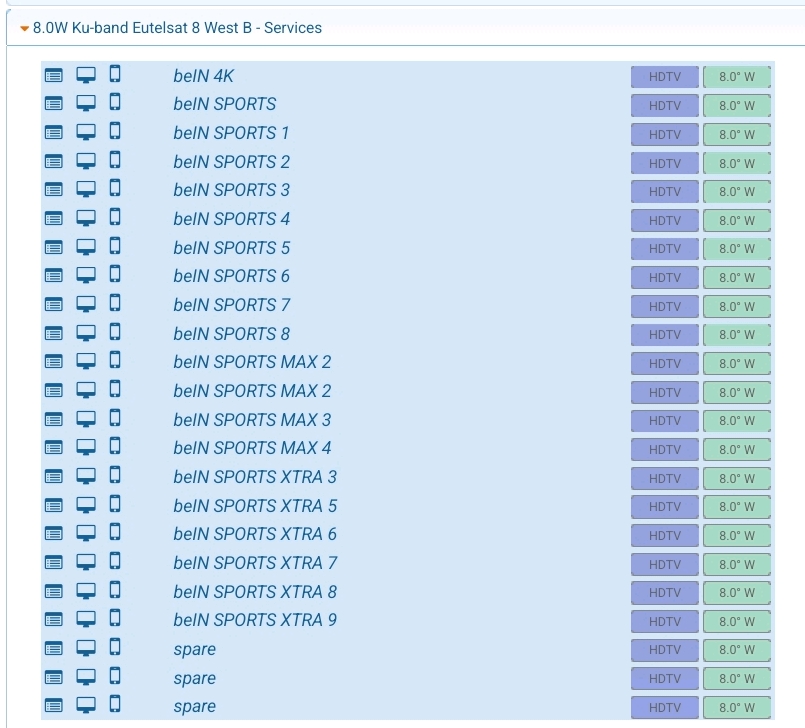Click the HDTV badge for beIN SPORTS XTRA 5
The image size is (805, 728).
pyautogui.click(x=665, y=507)
